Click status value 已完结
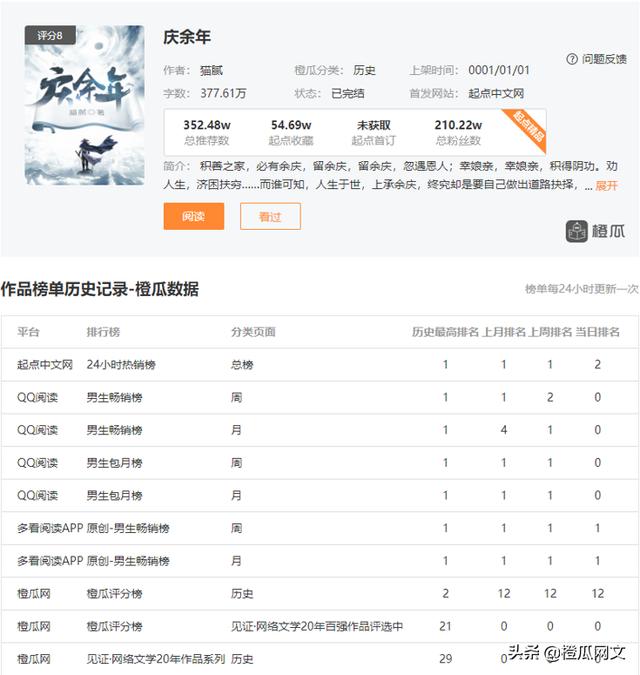 (348, 93)
